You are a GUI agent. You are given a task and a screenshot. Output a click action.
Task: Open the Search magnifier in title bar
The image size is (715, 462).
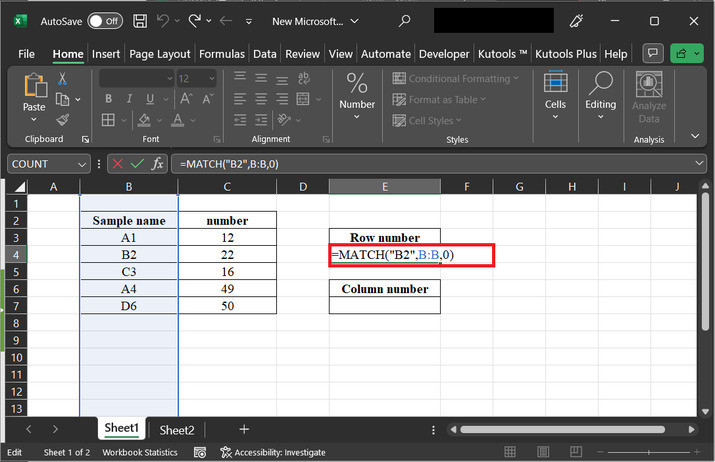click(x=404, y=20)
